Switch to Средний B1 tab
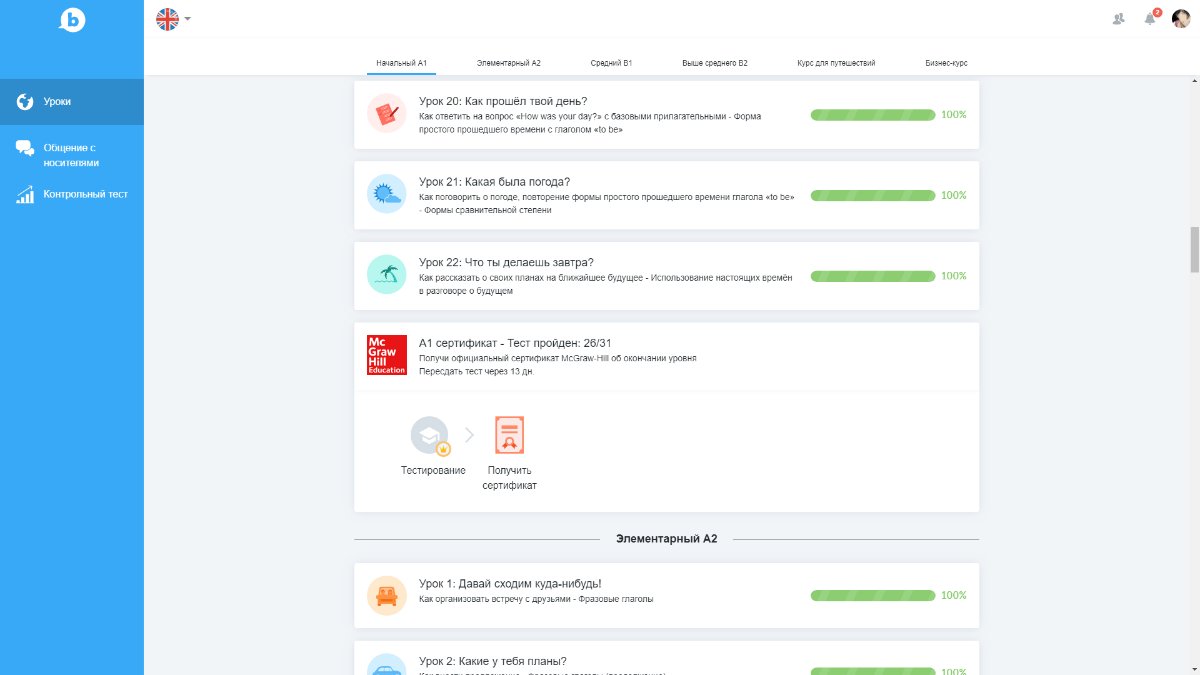The height and width of the screenshot is (675, 1200). click(611, 63)
